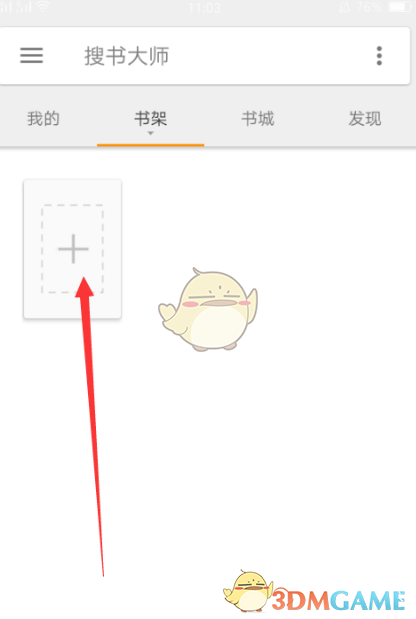Tap the yellow chick mascot in center
The width and height of the screenshot is (416, 619).
208,310
